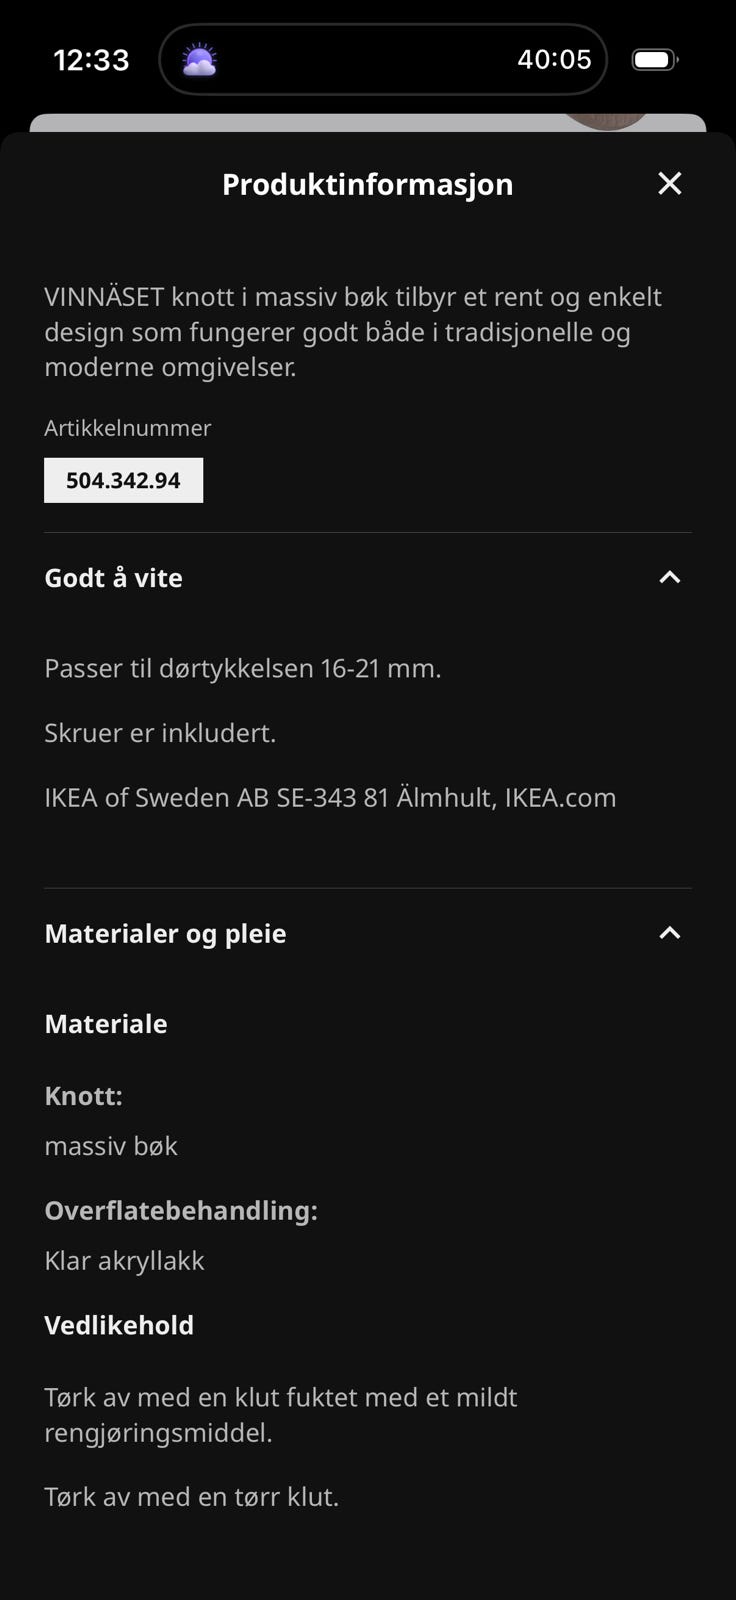Tap the Produktinformasjon header title

[367, 184]
